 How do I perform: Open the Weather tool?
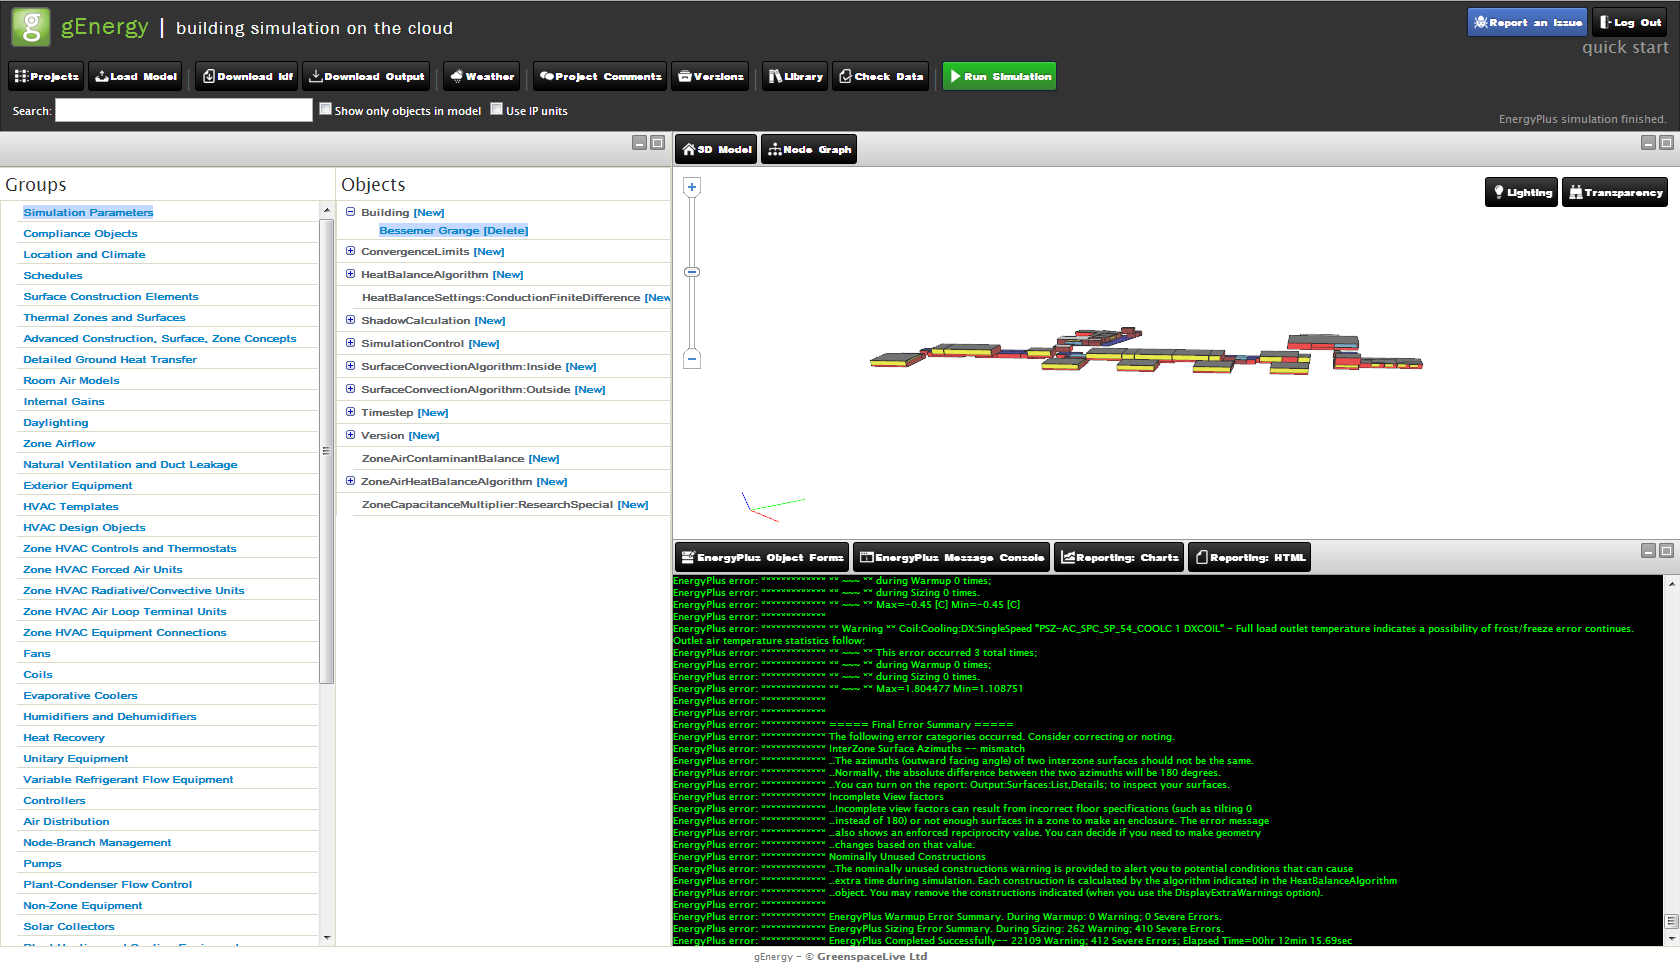click(482, 76)
